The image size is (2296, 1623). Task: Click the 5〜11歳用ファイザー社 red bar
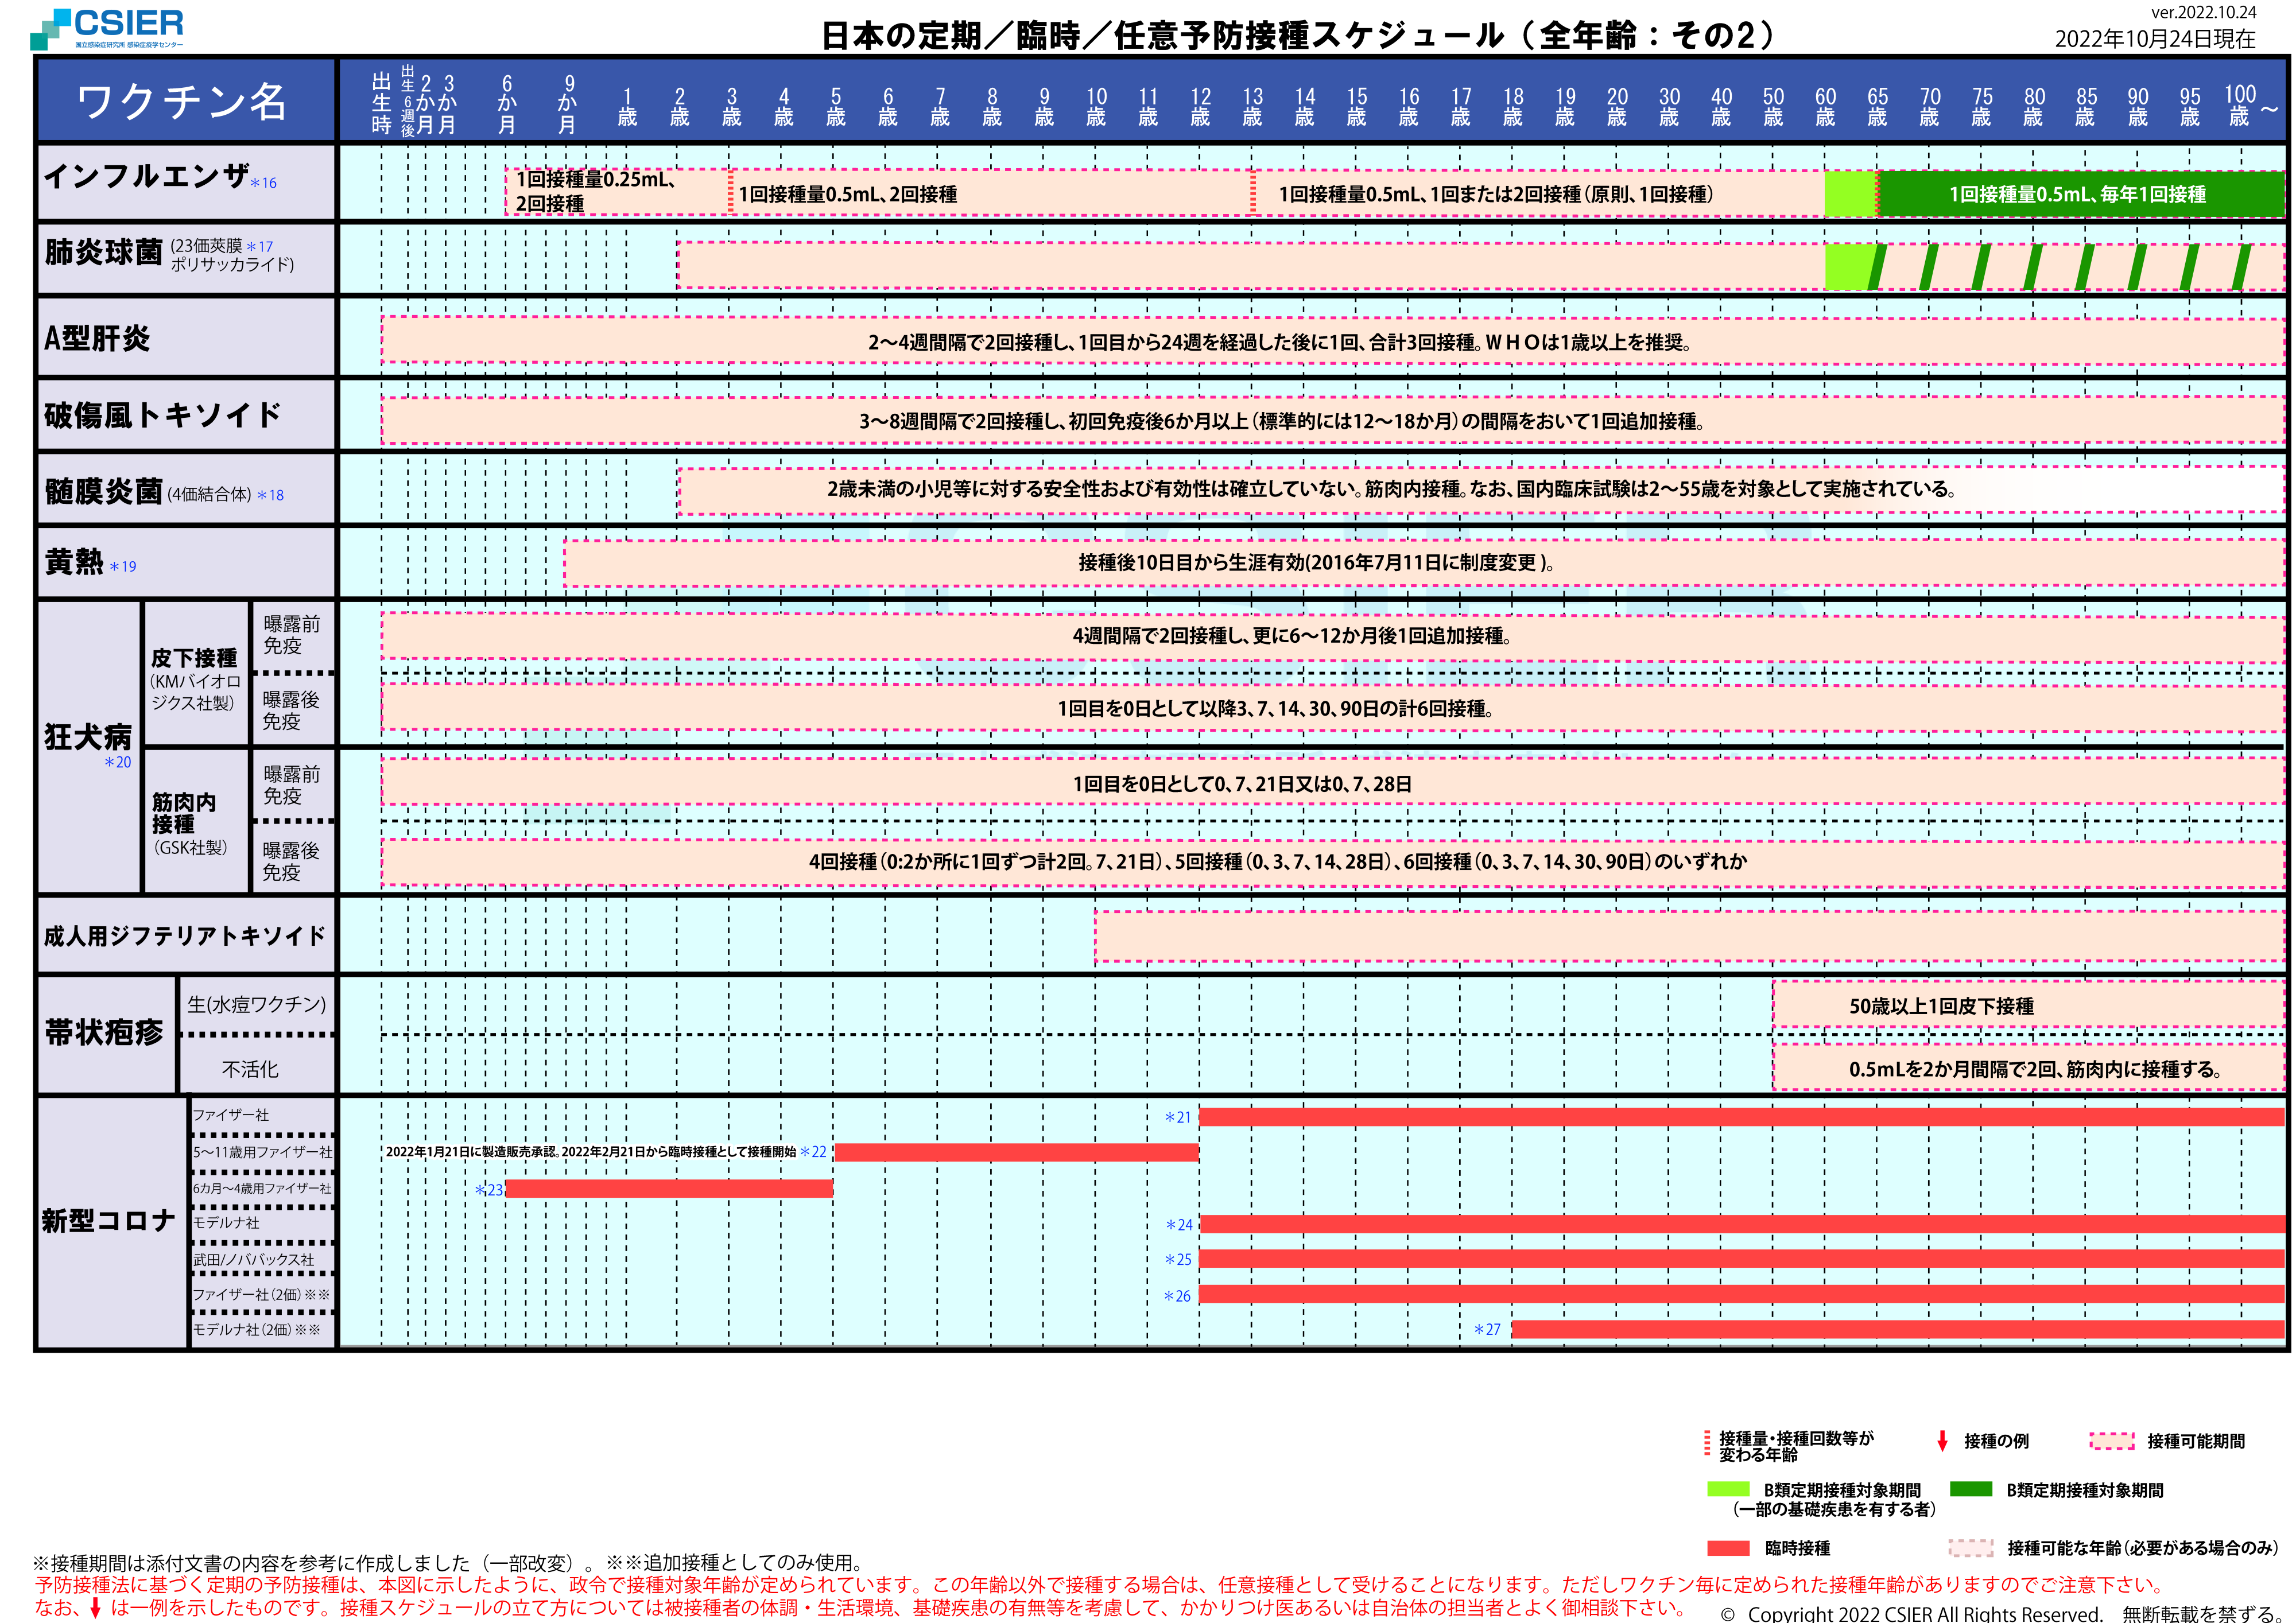1016,1152
